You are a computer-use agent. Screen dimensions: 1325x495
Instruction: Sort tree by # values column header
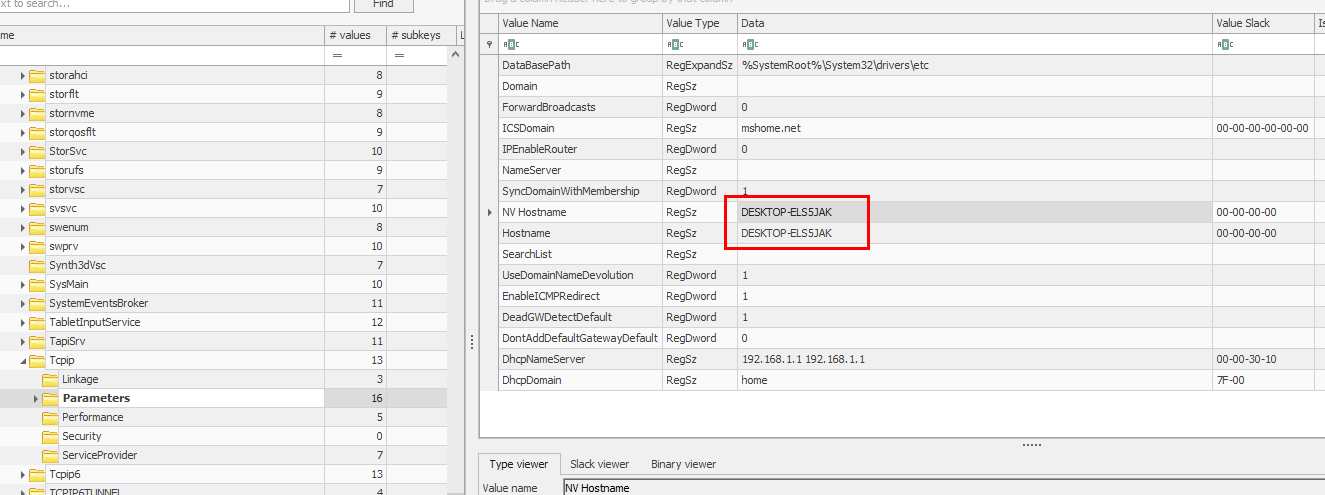tap(355, 35)
